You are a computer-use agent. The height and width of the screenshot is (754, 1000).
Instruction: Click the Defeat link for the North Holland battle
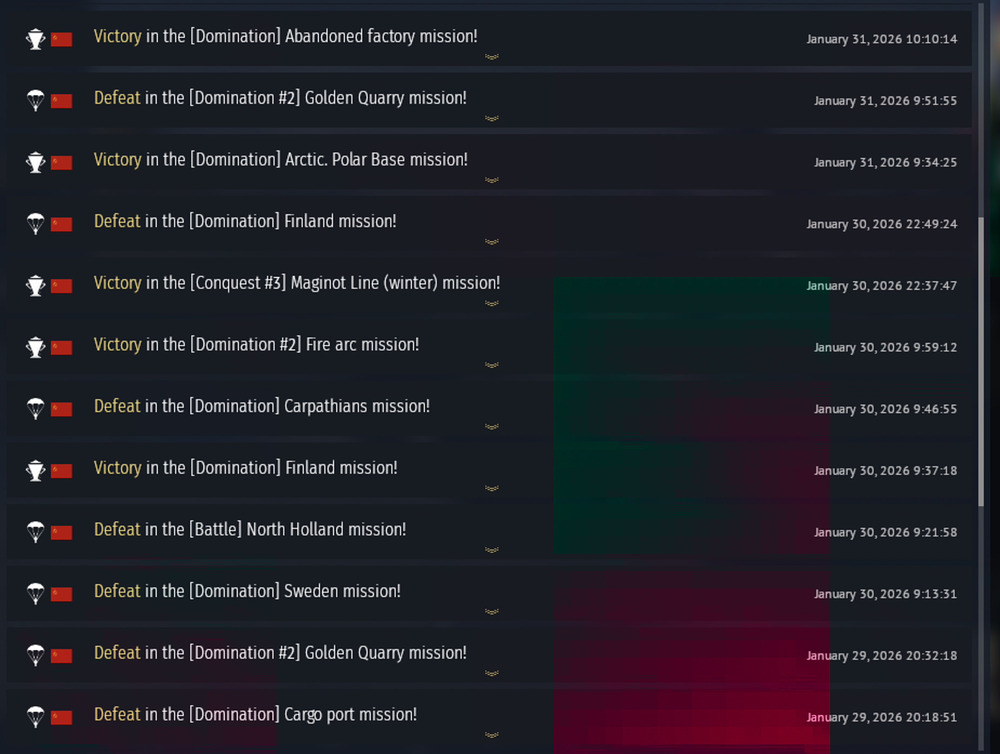point(117,529)
